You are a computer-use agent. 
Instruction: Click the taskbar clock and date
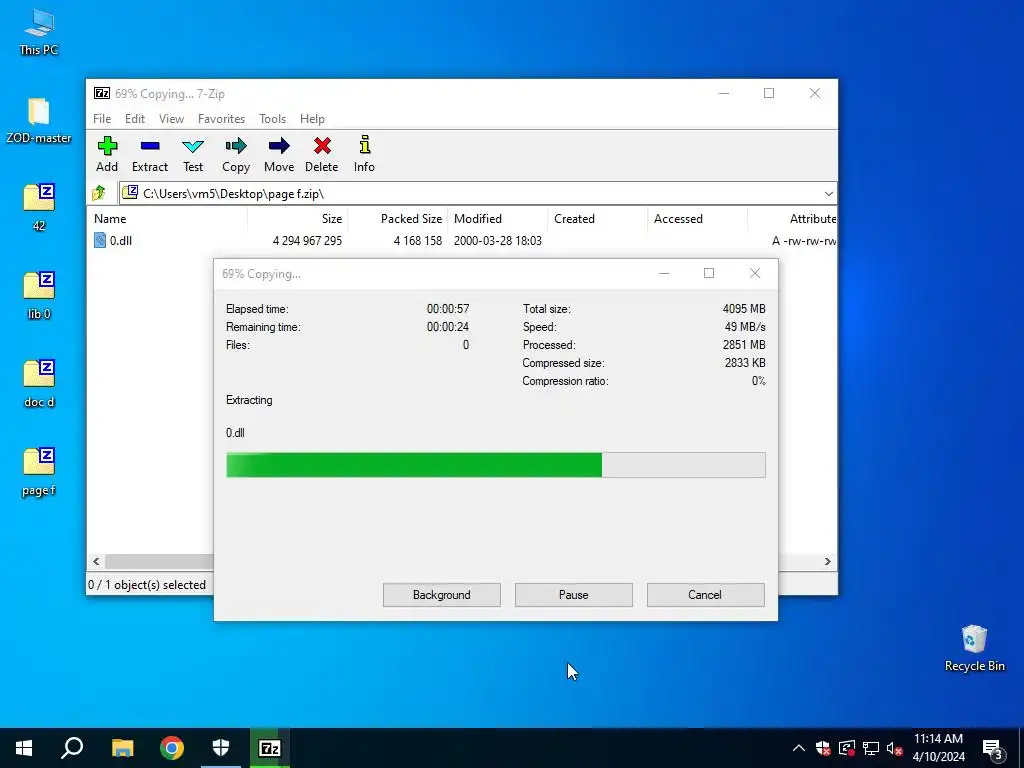(x=938, y=748)
